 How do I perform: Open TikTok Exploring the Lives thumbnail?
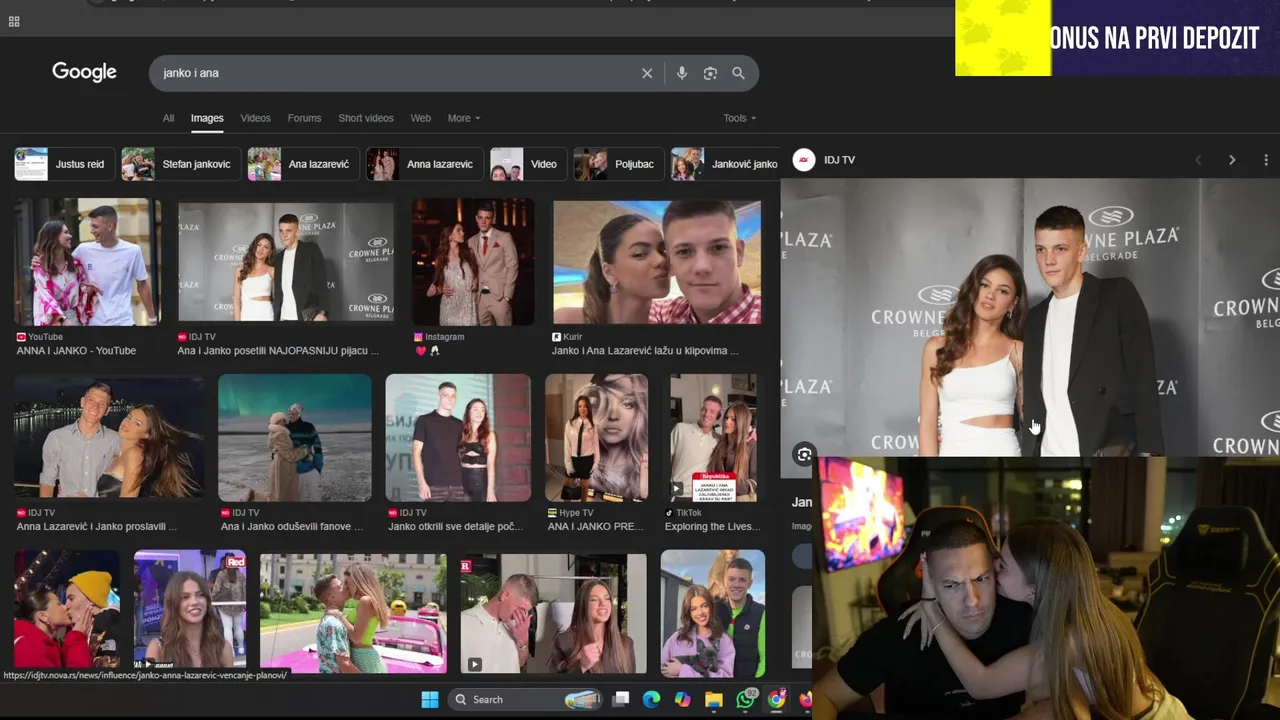(713, 438)
